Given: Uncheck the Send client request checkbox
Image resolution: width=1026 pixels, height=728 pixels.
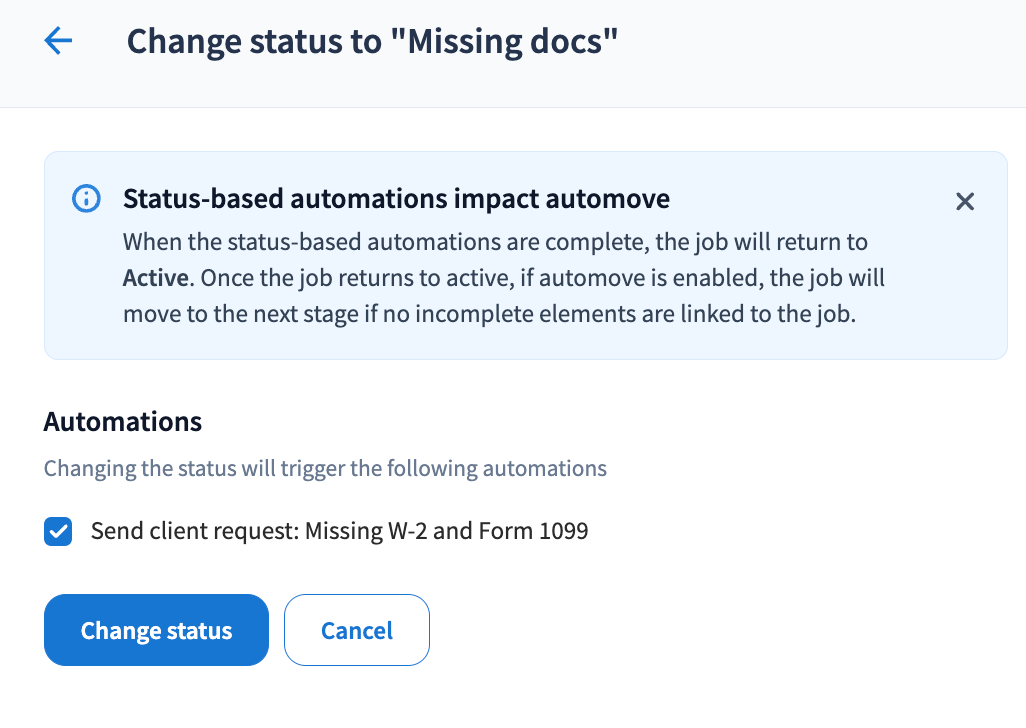Looking at the screenshot, I should point(58,531).
